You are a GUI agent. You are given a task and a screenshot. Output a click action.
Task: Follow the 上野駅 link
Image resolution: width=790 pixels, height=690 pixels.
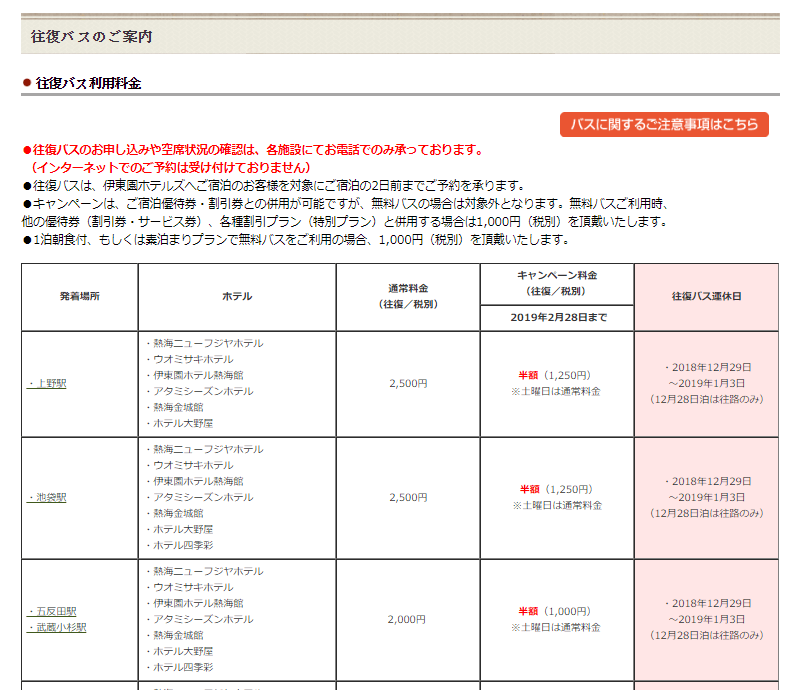47,383
